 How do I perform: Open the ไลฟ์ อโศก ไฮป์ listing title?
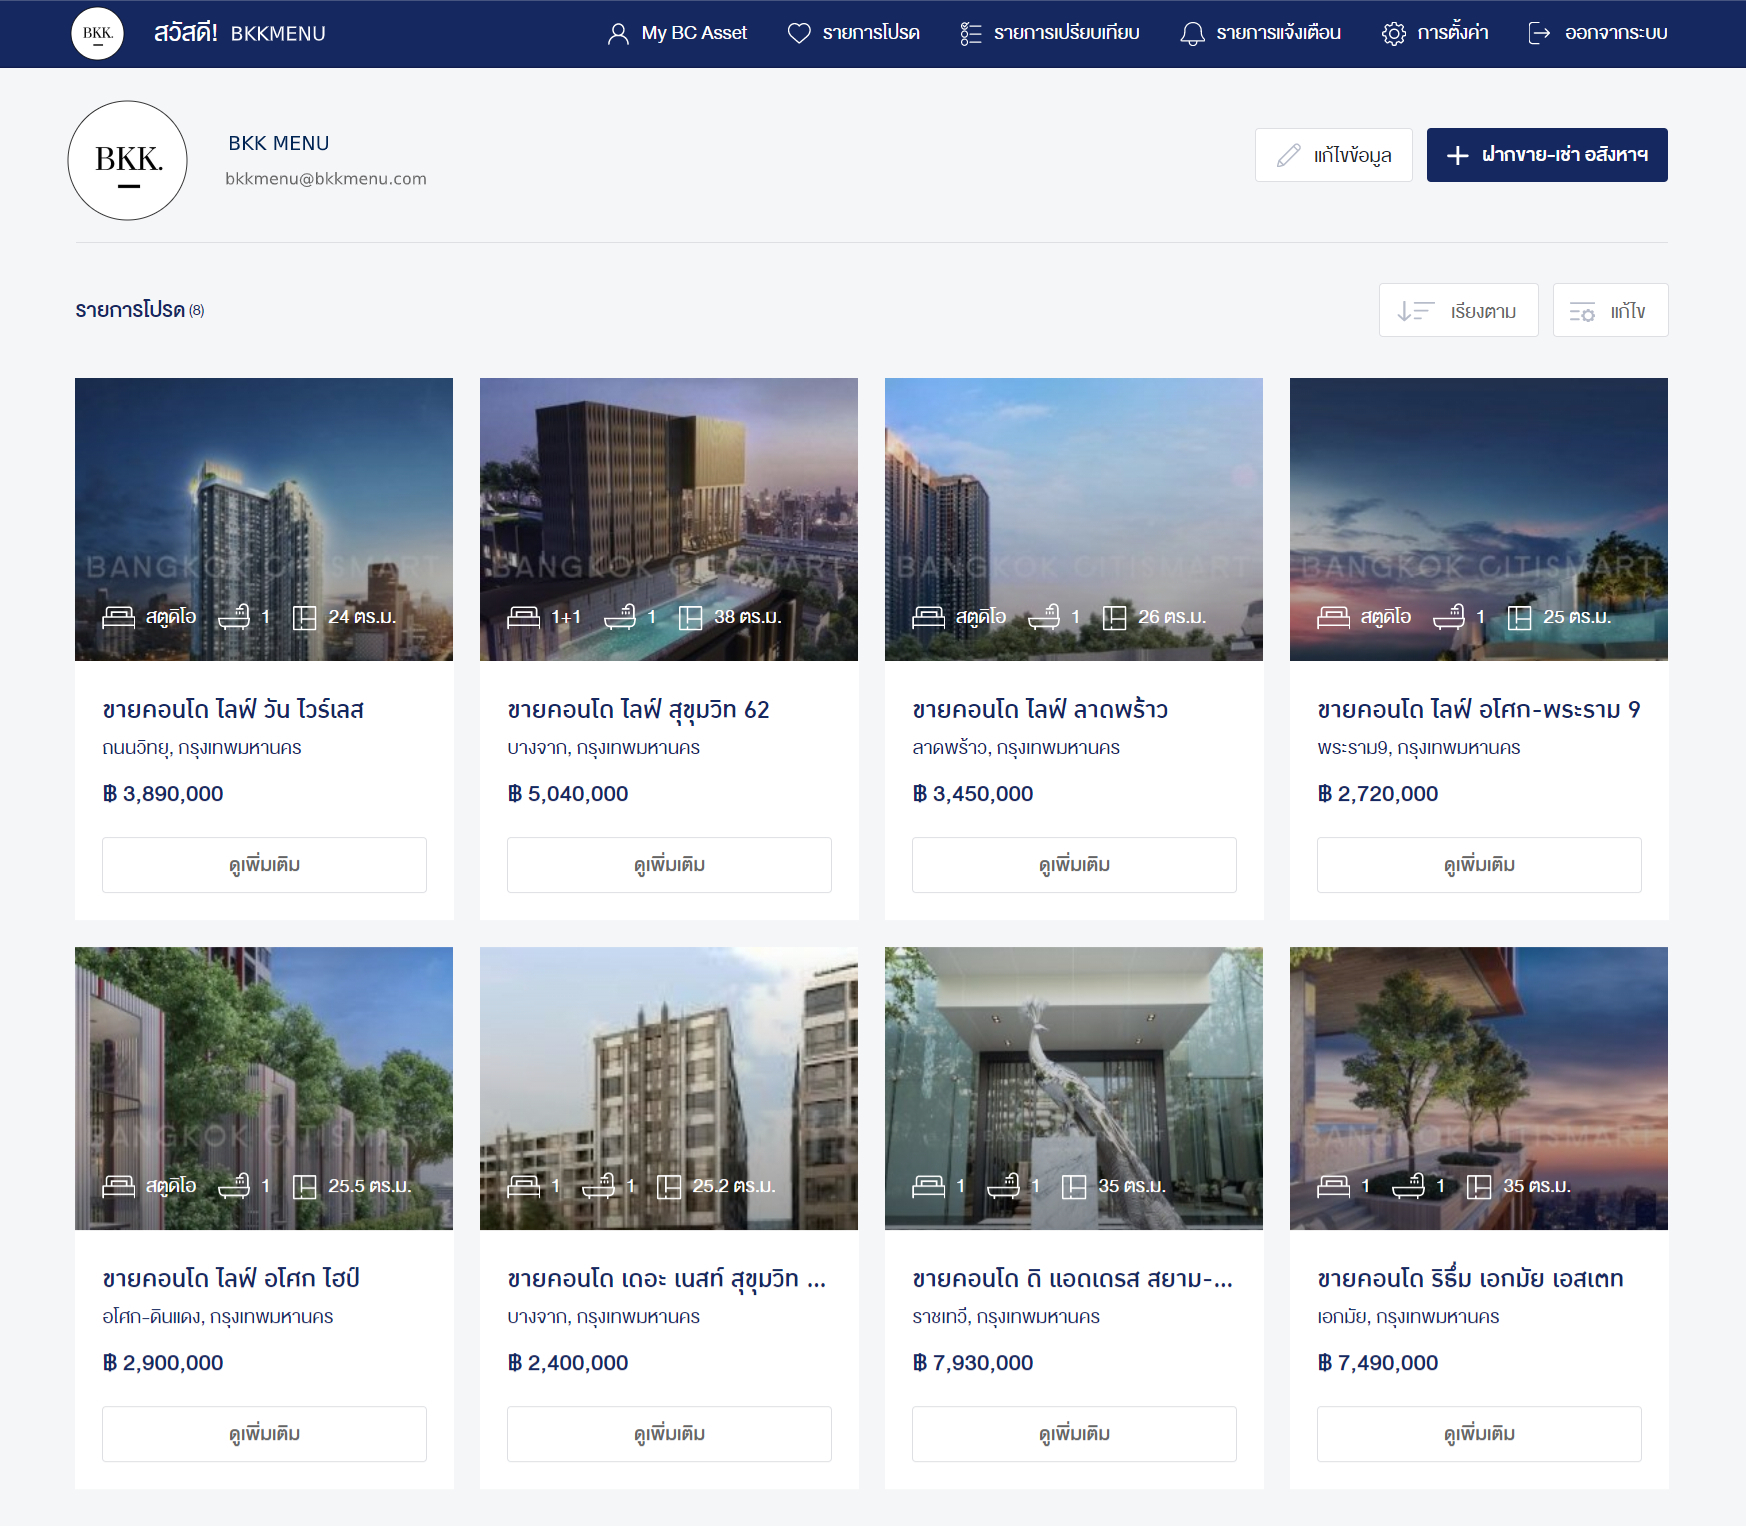pyautogui.click(x=231, y=1279)
